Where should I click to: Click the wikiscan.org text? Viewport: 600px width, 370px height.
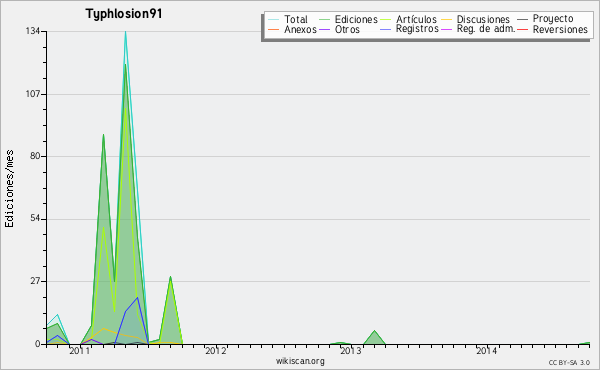300,361
